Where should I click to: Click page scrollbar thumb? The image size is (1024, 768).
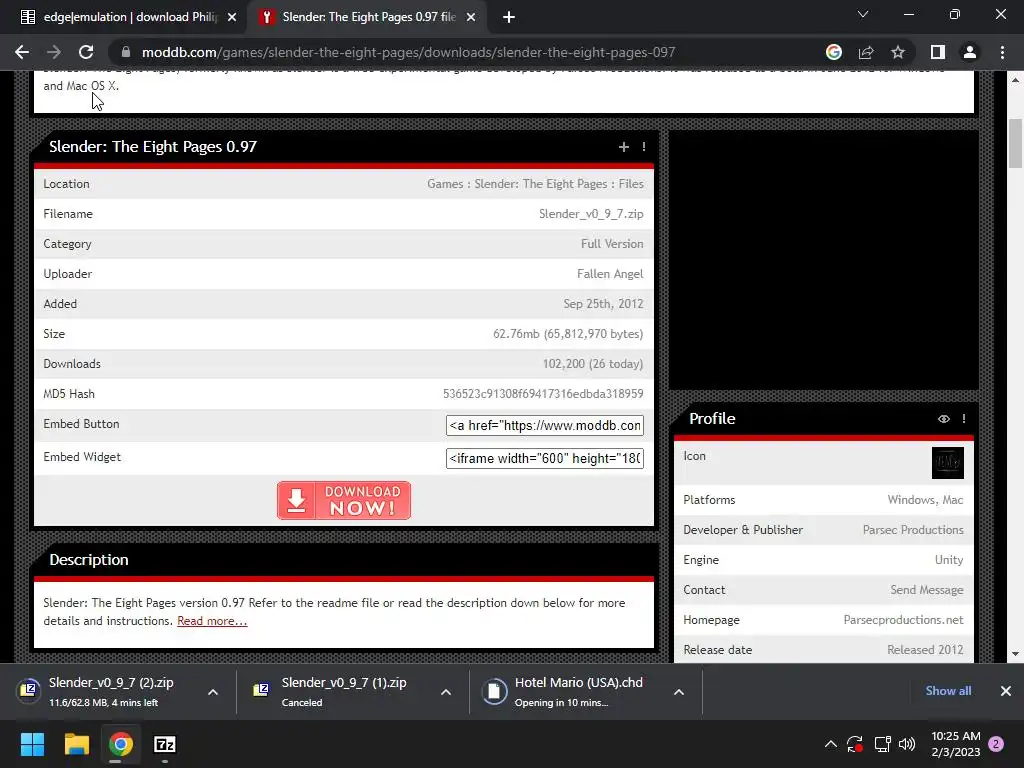coord(1015,143)
